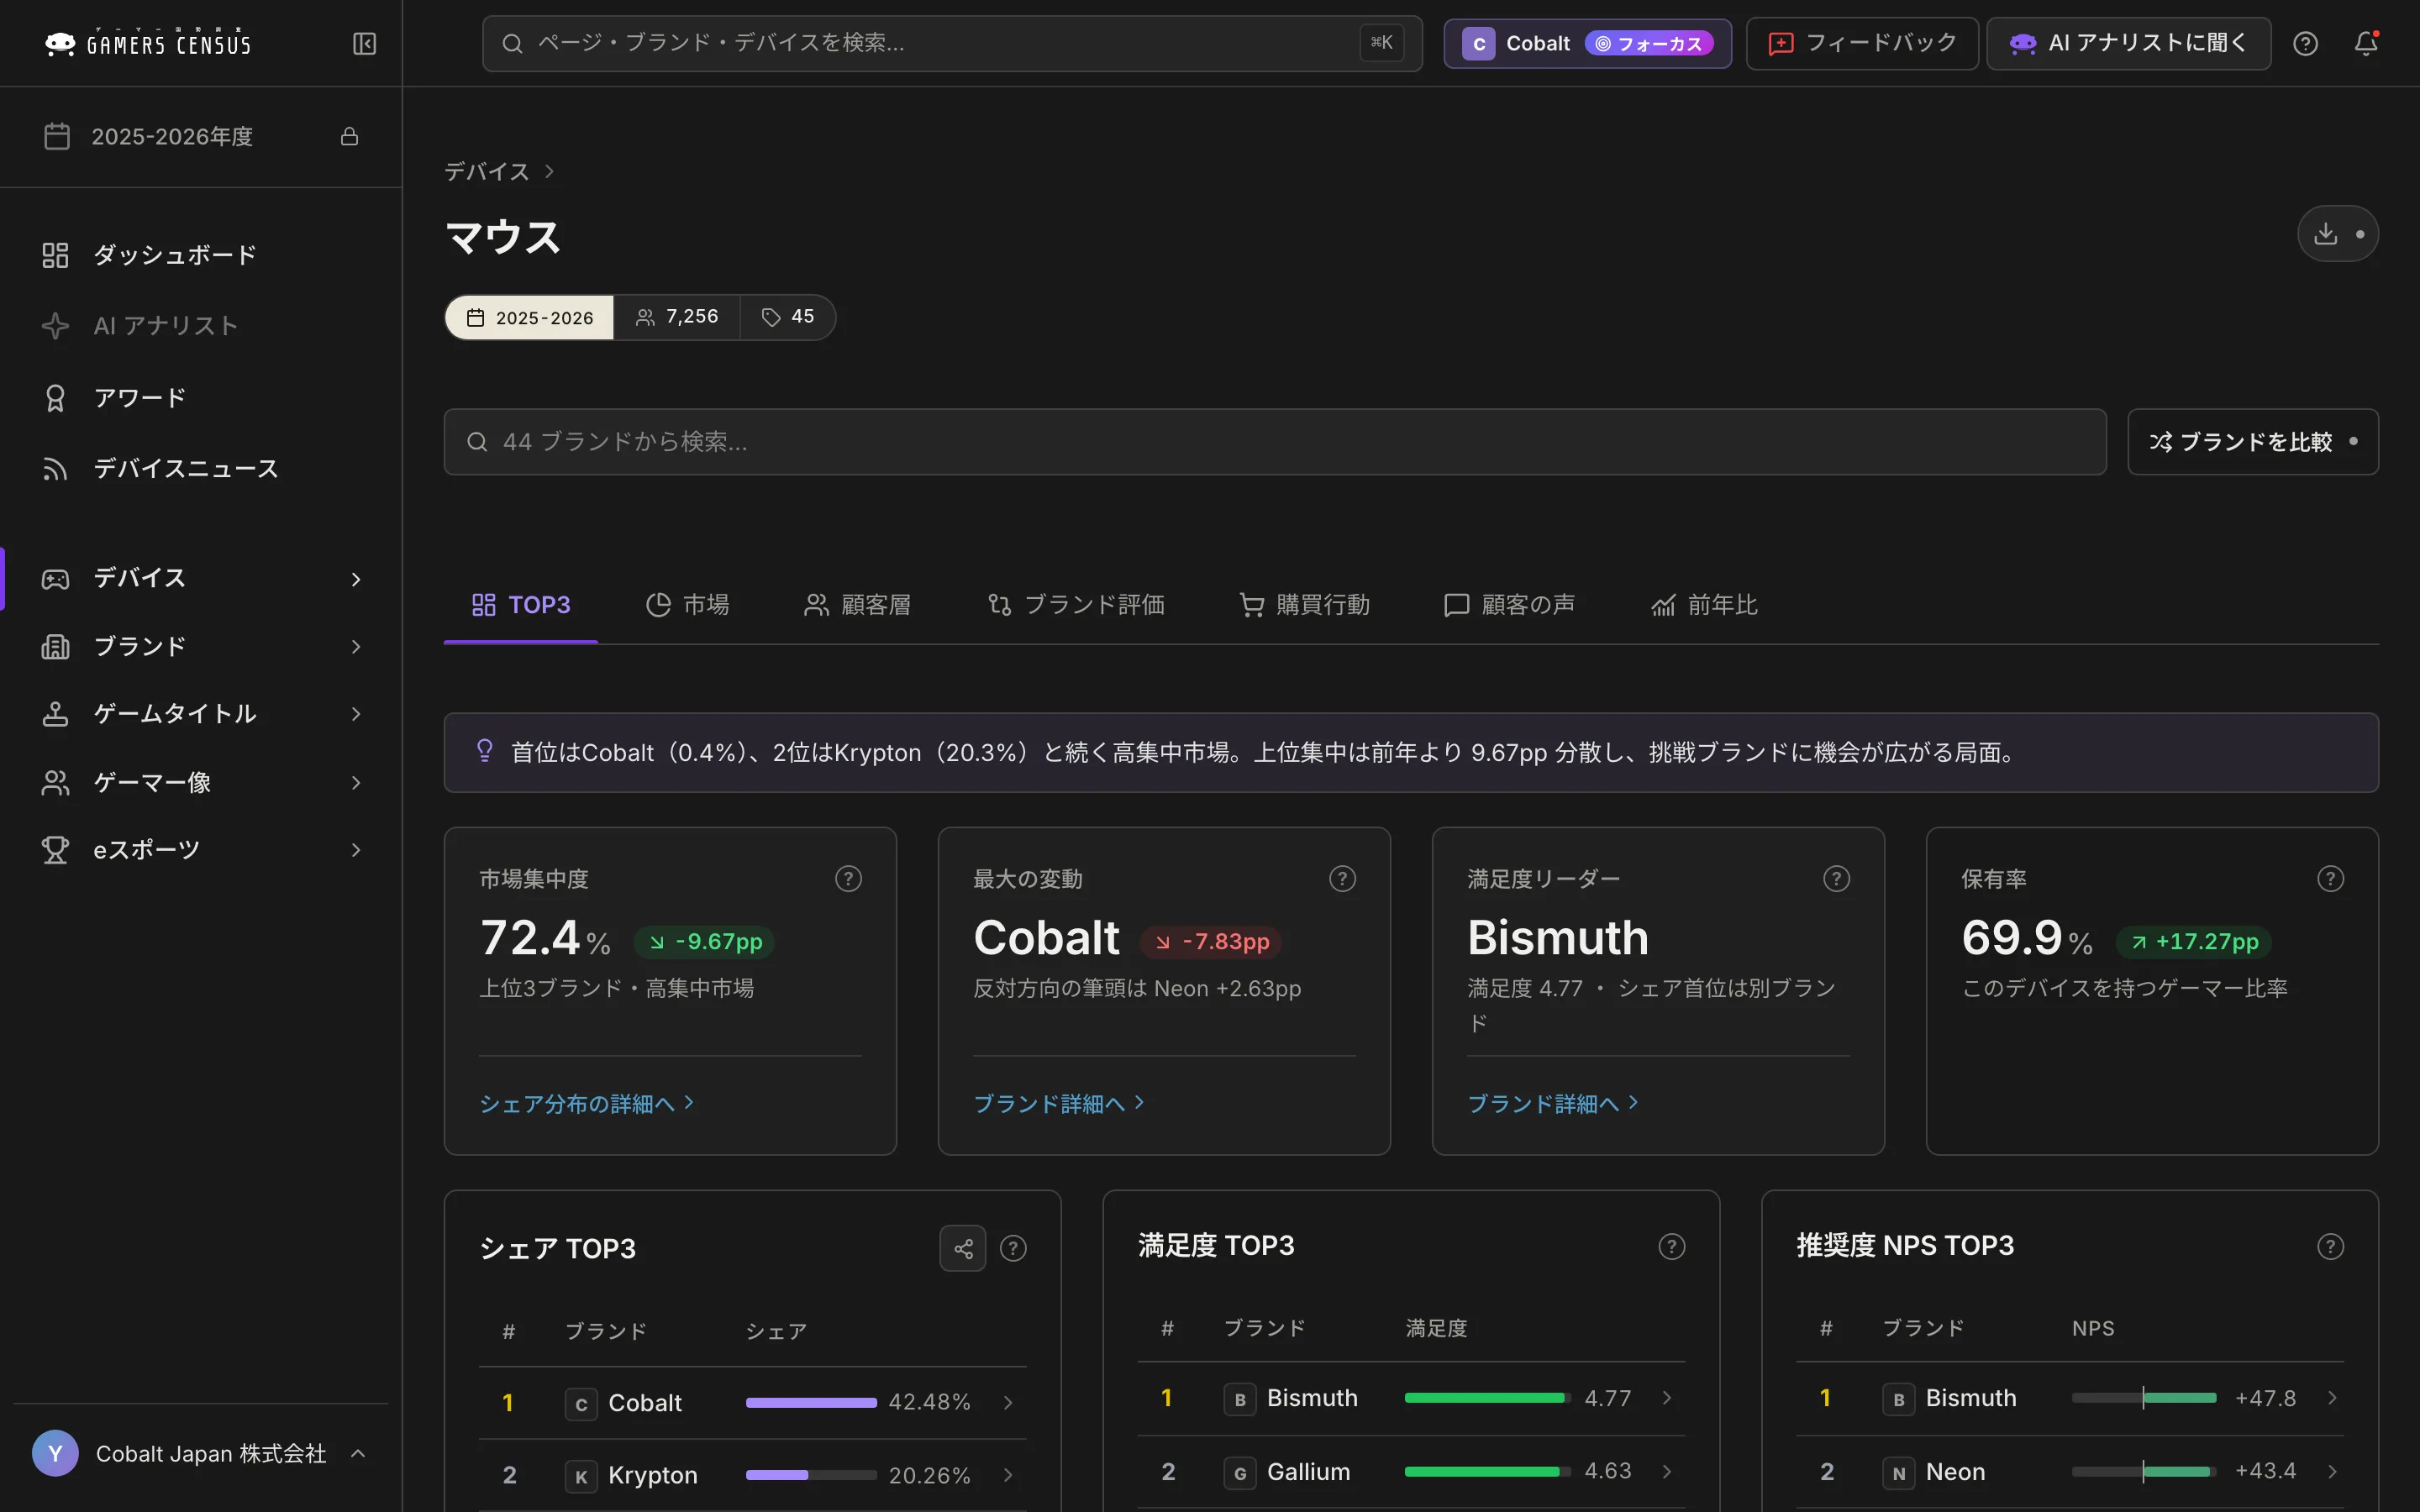Switch to the 顧客層 tab
Viewport: 2420px width, 1512px height.
tap(857, 605)
